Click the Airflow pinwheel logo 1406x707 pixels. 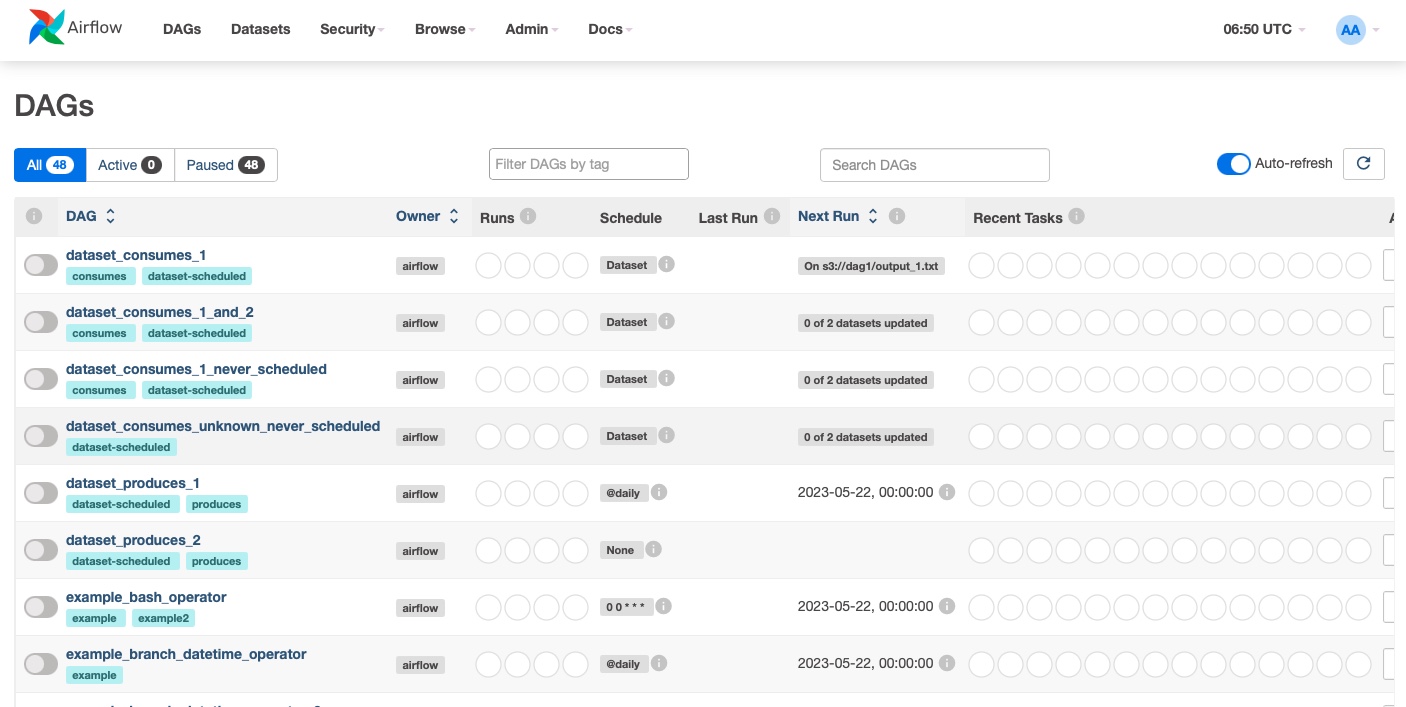[46, 28]
